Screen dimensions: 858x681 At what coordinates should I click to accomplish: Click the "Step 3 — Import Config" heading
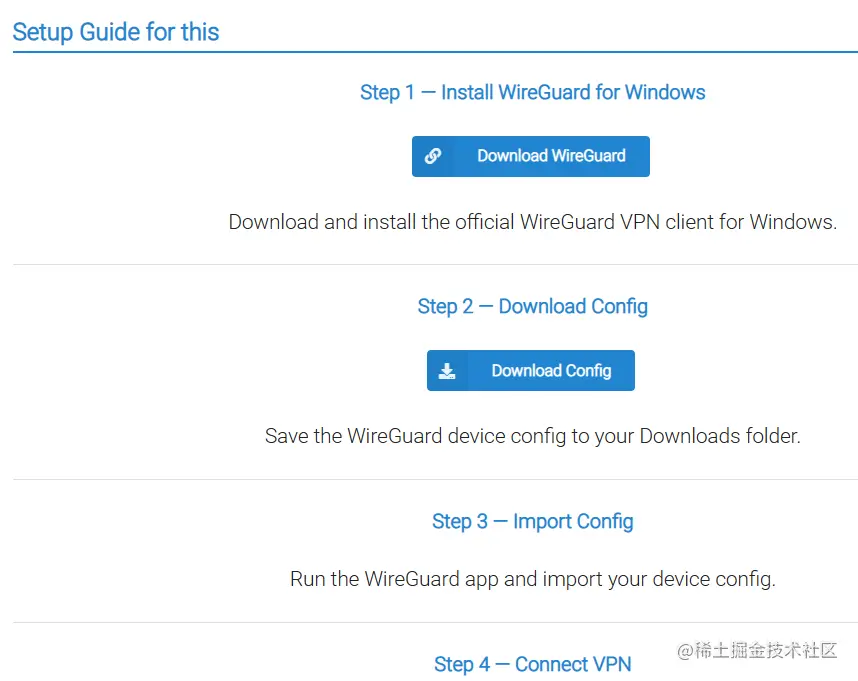click(x=532, y=521)
